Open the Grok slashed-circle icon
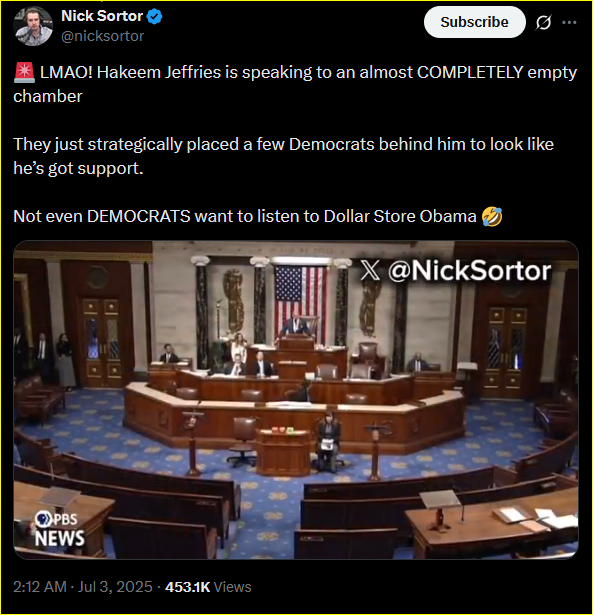 [x=543, y=22]
